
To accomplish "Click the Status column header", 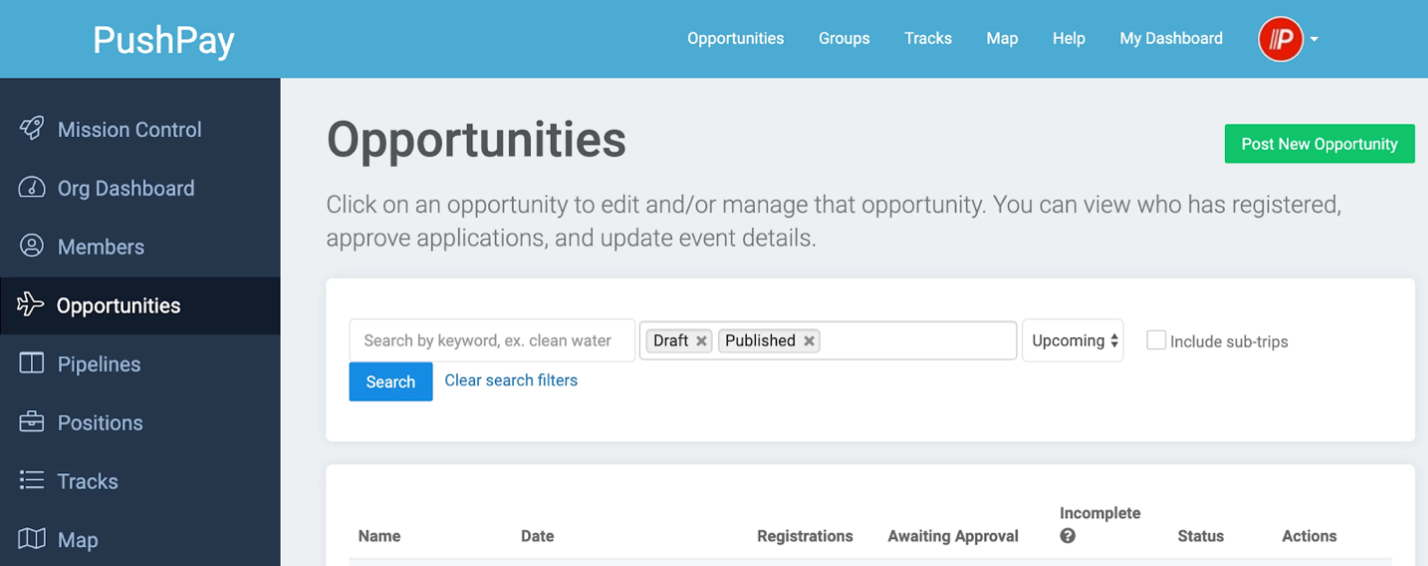I will click(x=1201, y=536).
